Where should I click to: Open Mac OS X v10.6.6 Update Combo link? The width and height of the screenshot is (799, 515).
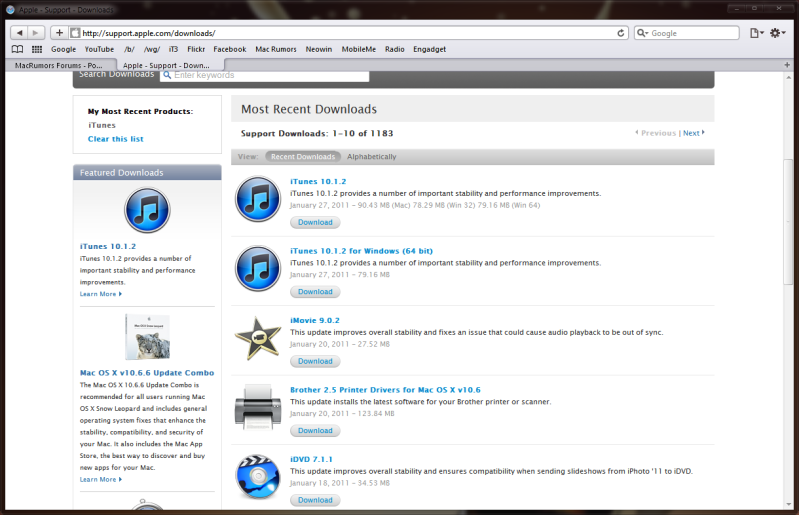(147, 373)
